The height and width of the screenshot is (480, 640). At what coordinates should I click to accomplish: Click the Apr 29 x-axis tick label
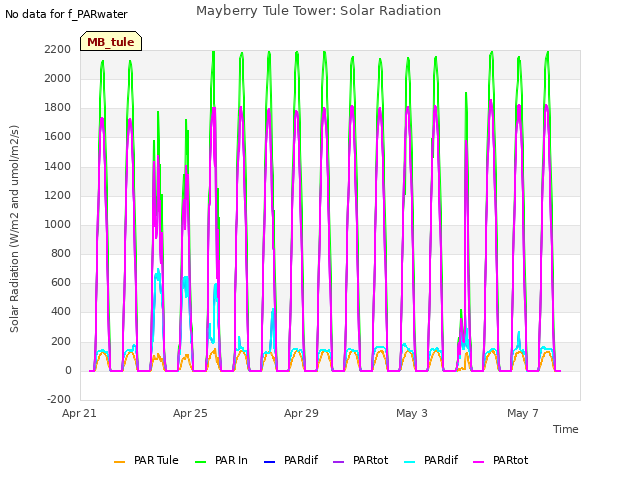tap(301, 413)
